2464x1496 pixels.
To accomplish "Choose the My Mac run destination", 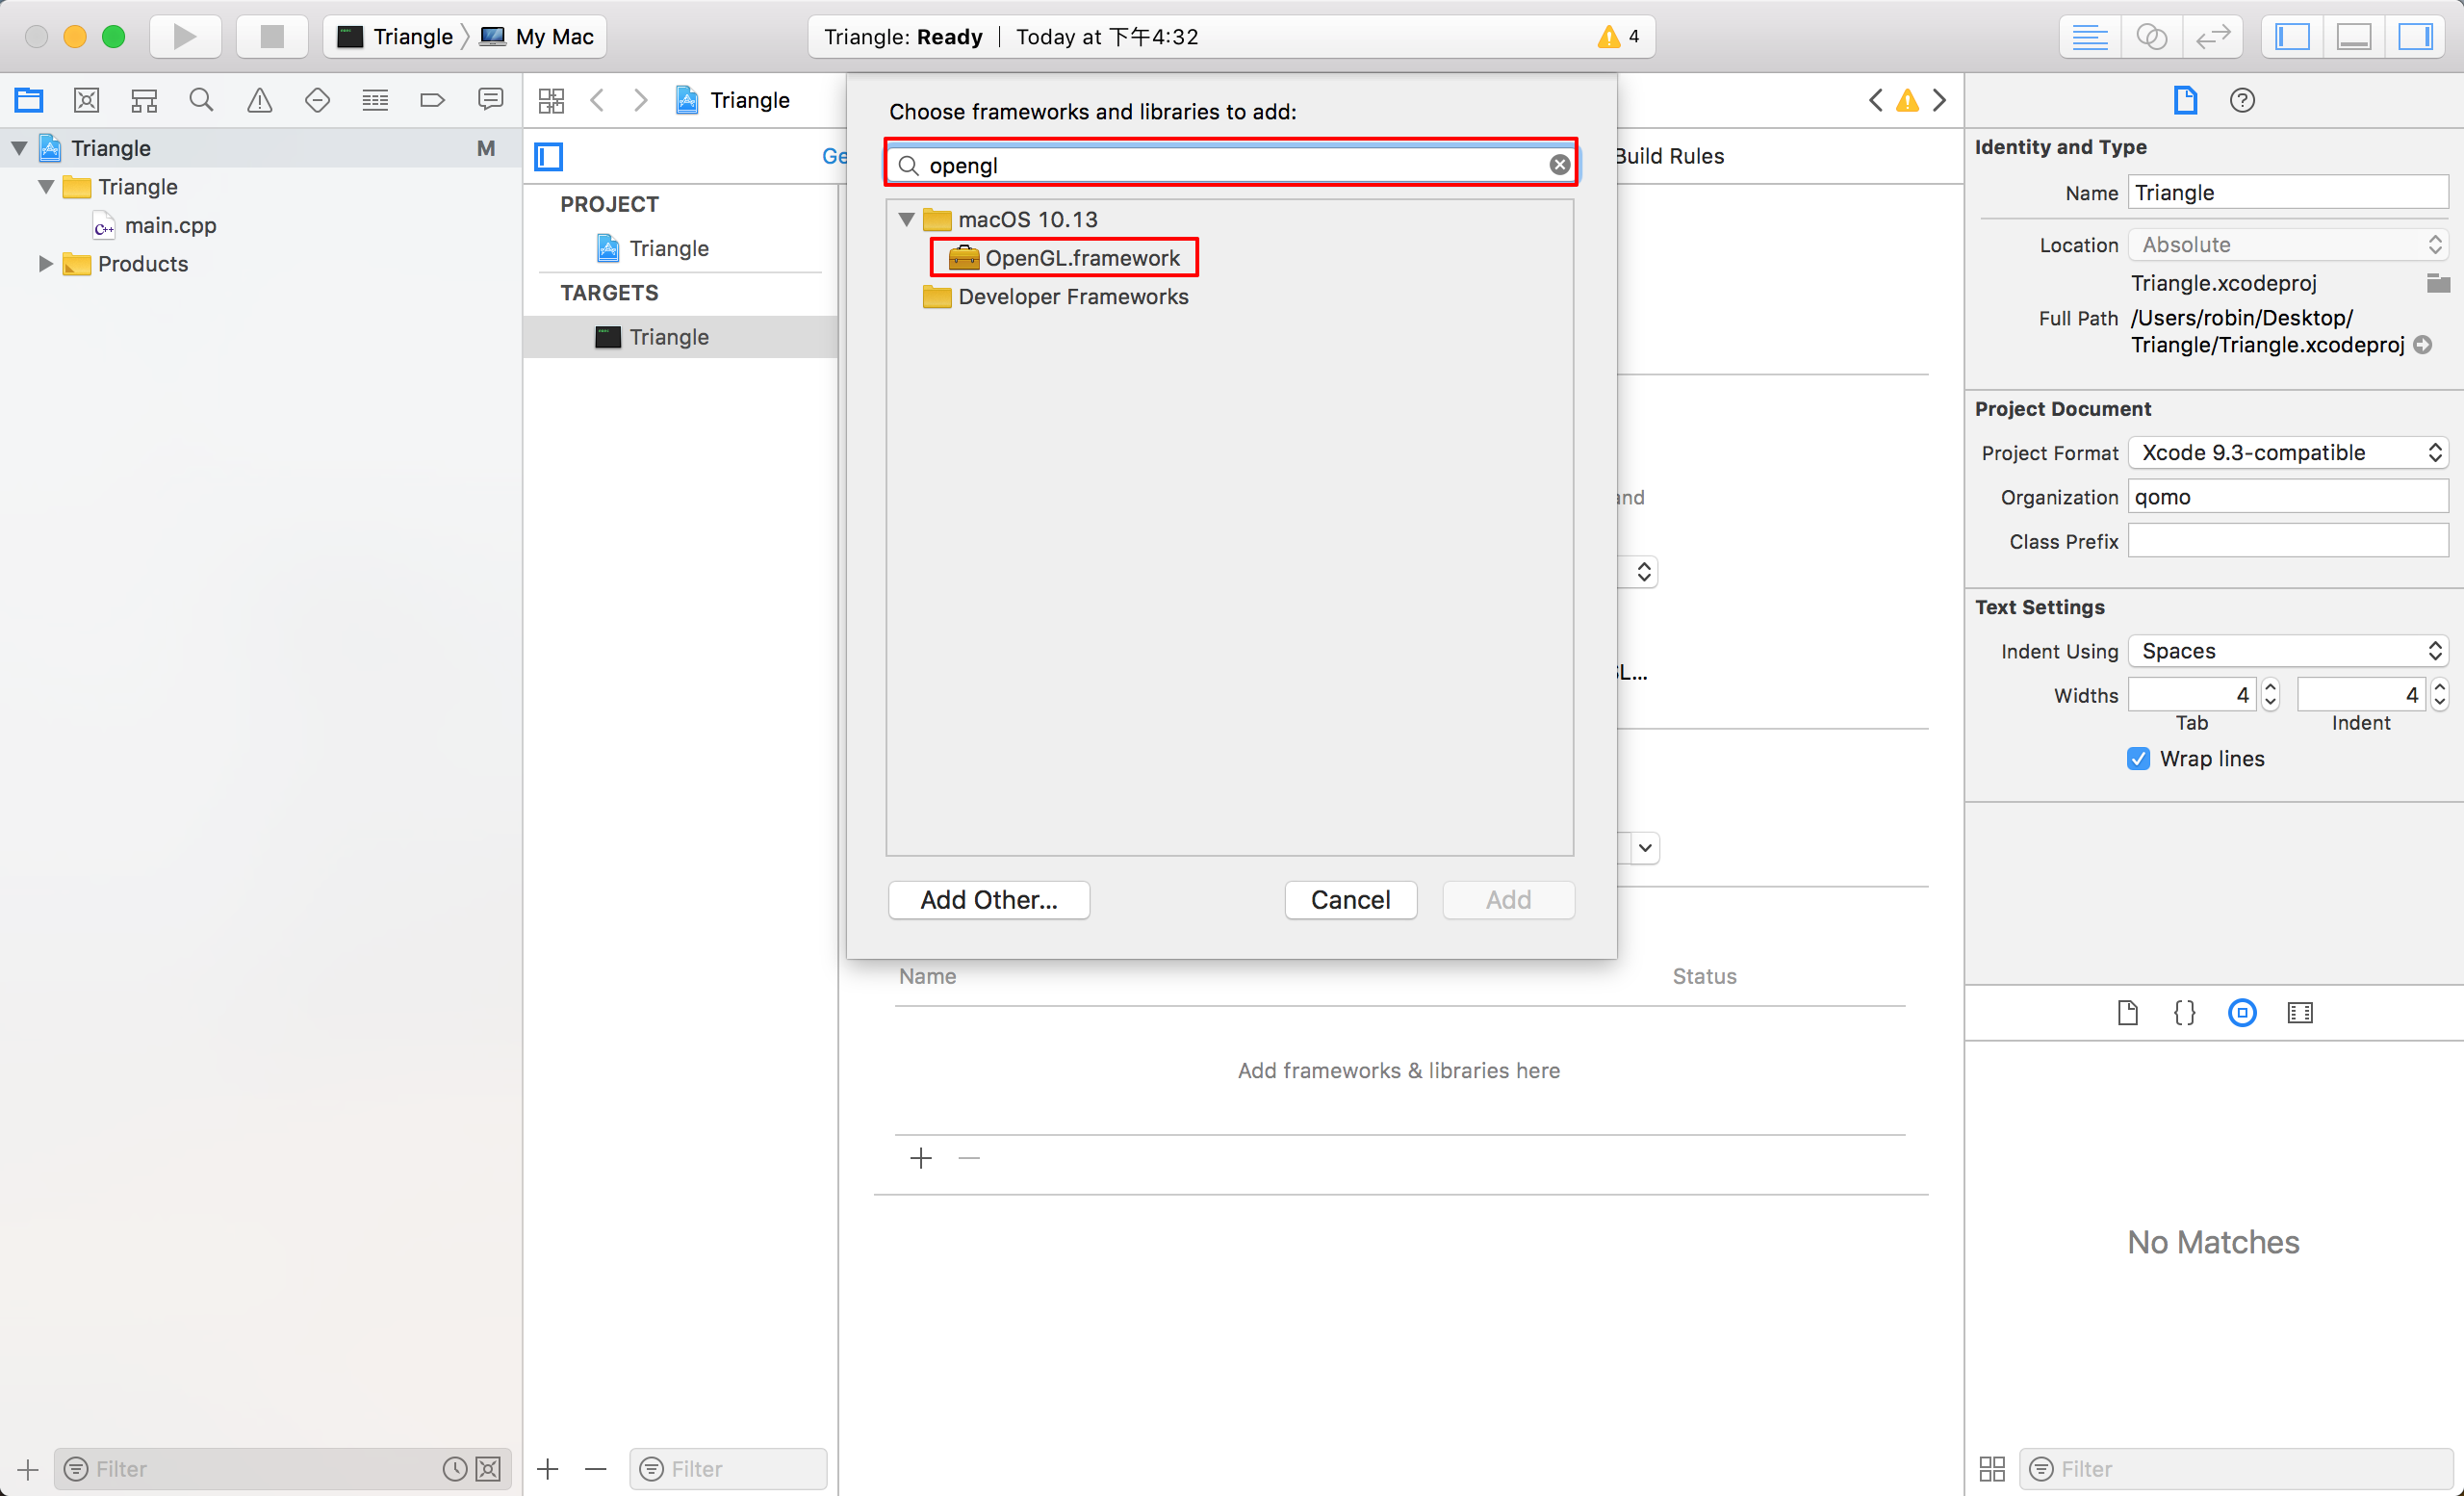I will tap(537, 37).
